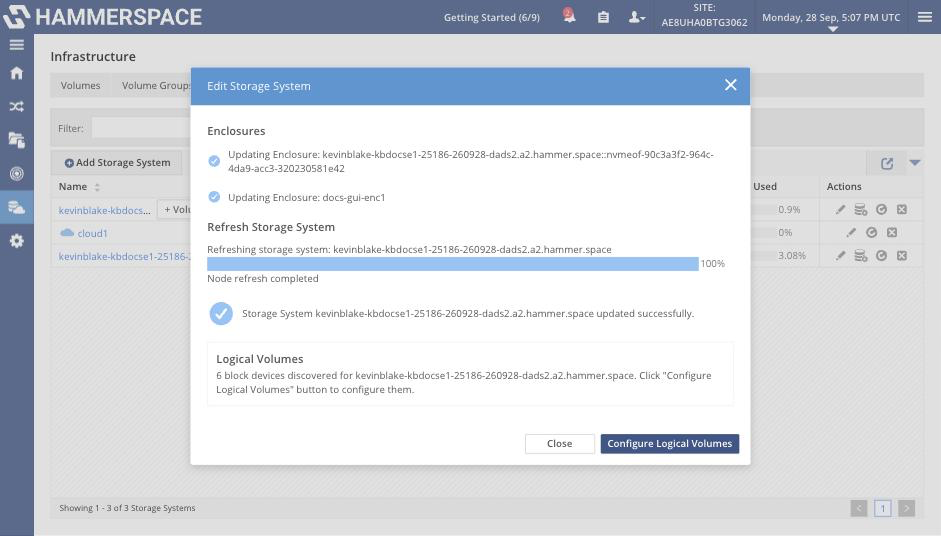Image resolution: width=941 pixels, height=536 pixels.
Task: Click the large success checkmark icon
Action: coord(221,313)
